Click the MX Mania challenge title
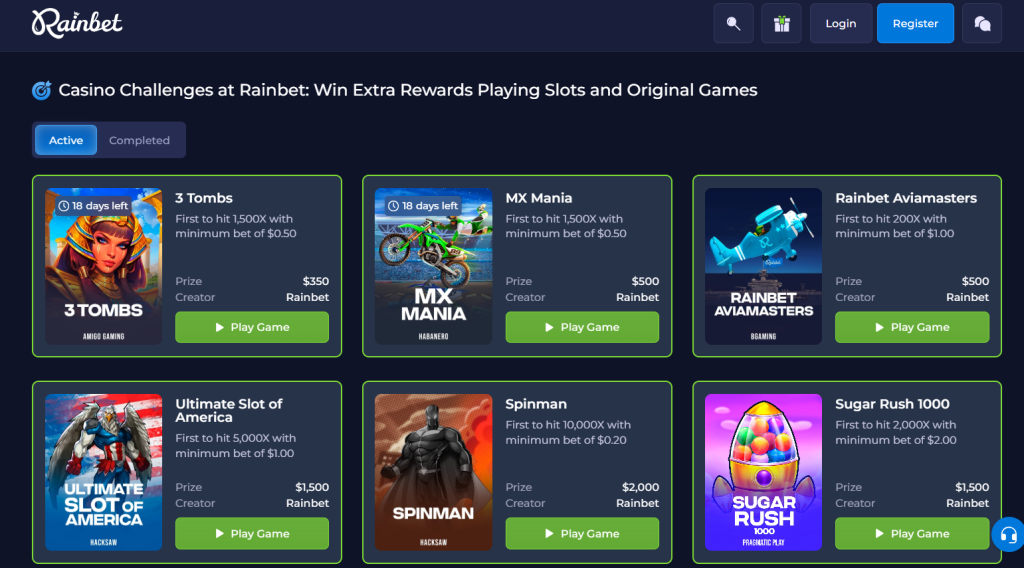Viewport: 1024px width, 568px height. (x=539, y=198)
